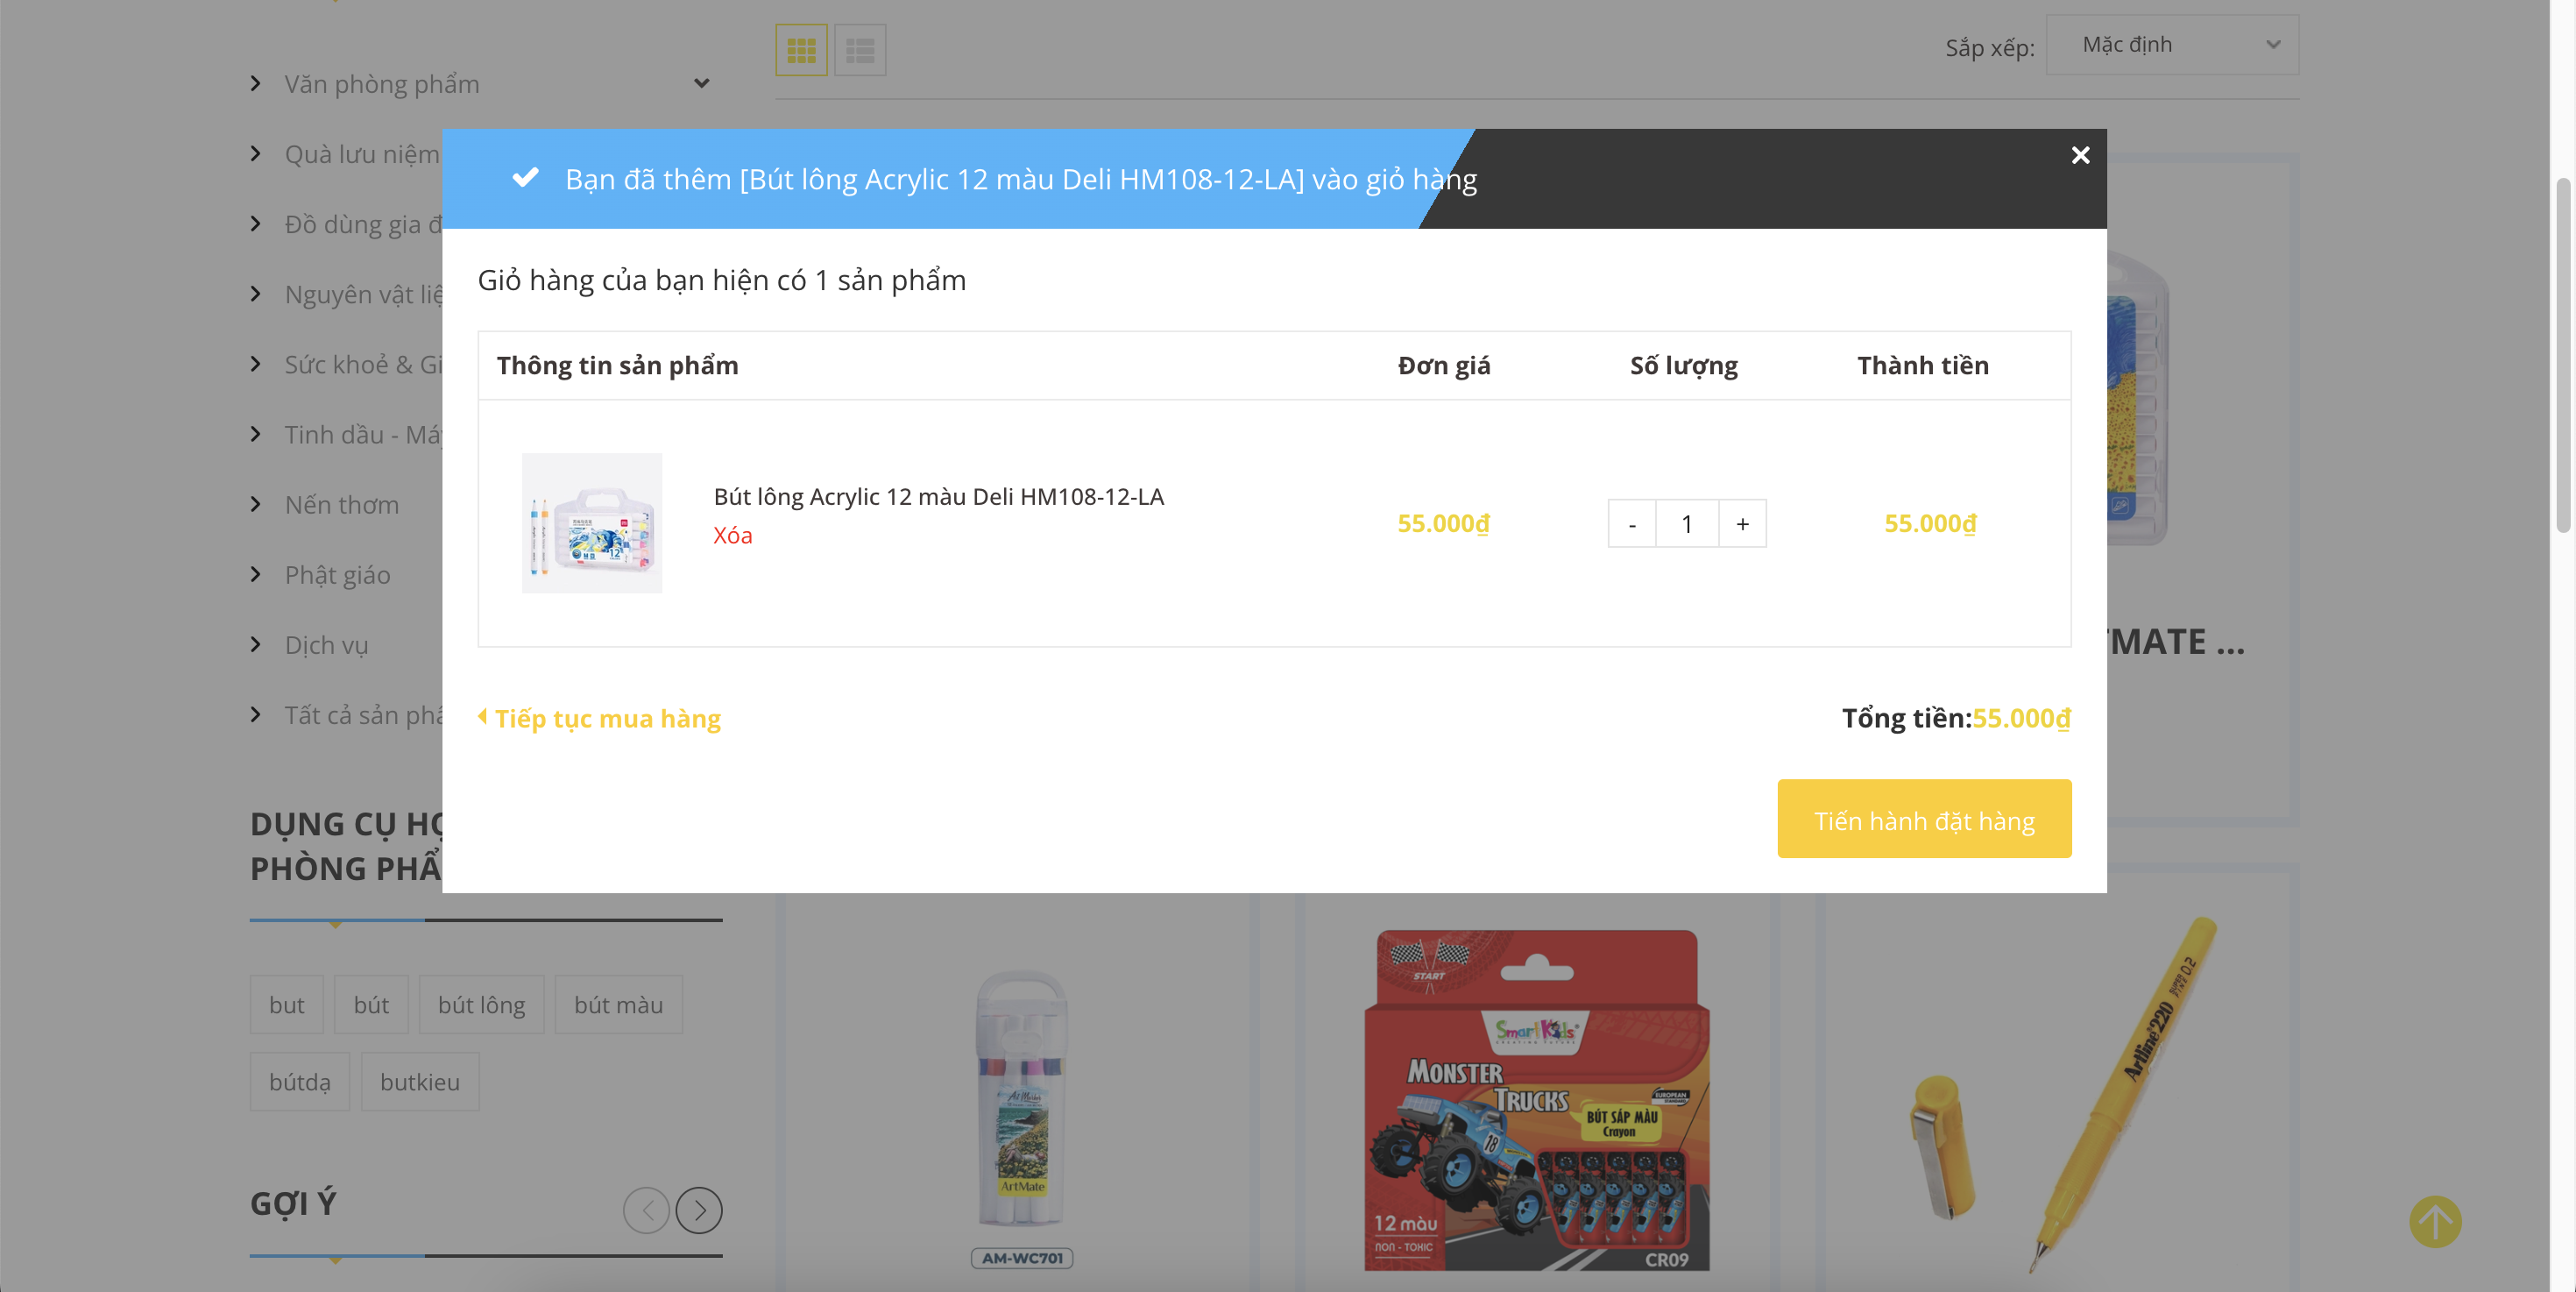Click Tiến hành đặt hàng button

pos(1923,820)
